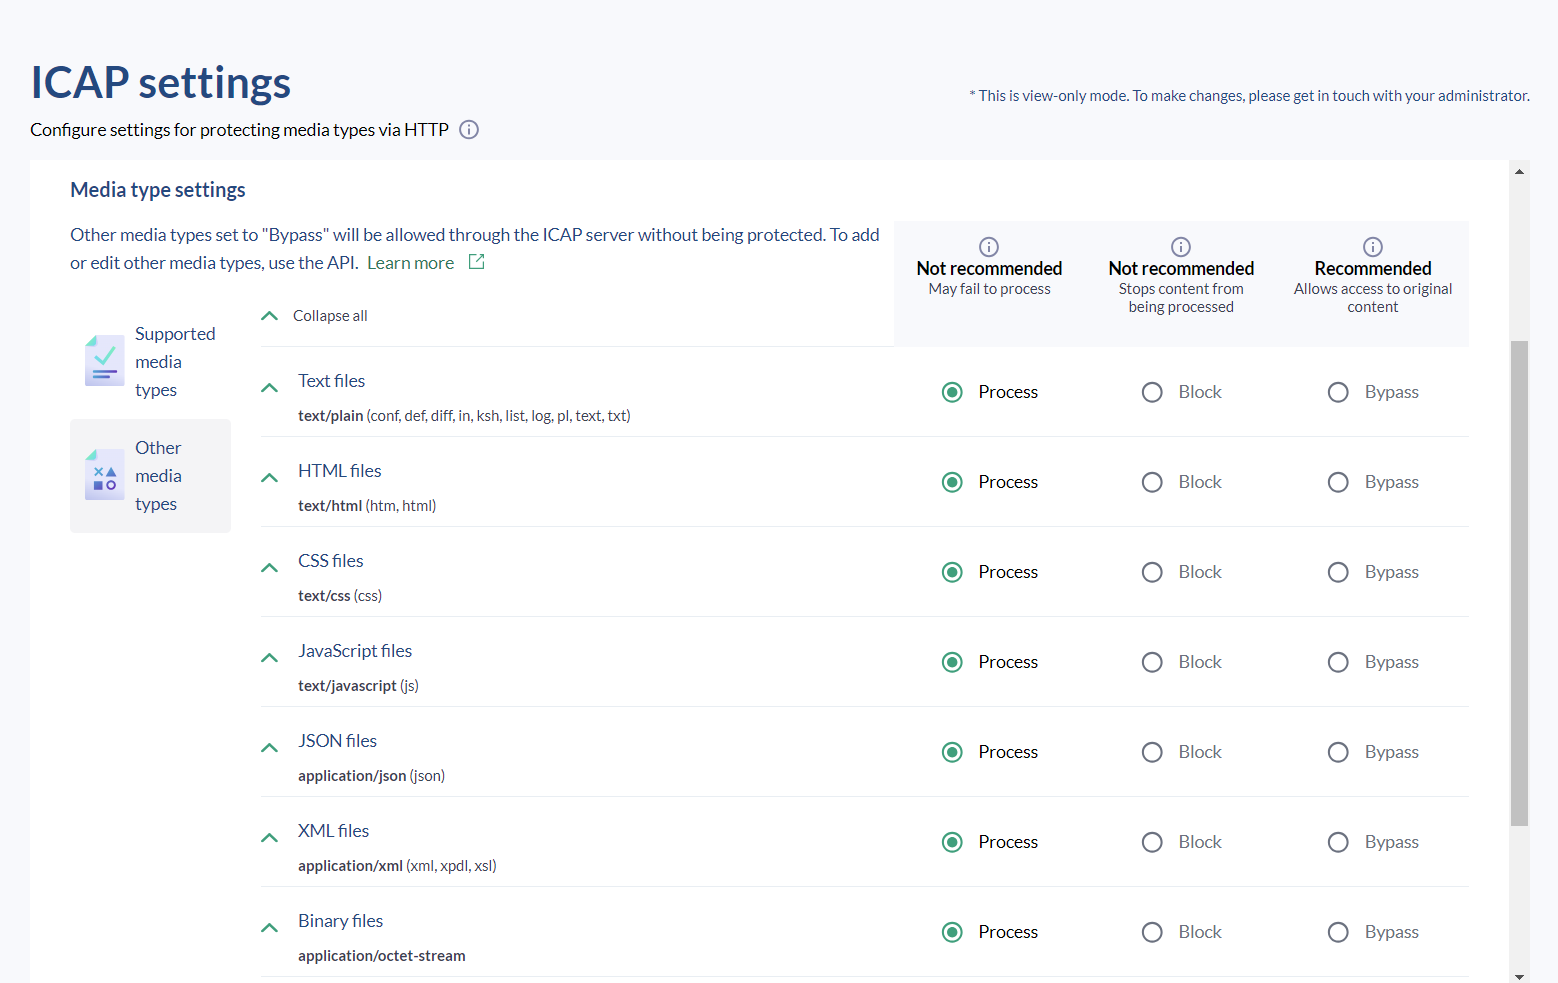This screenshot has height=983, width=1558.
Task: Click the XML files heading
Action: (x=333, y=831)
